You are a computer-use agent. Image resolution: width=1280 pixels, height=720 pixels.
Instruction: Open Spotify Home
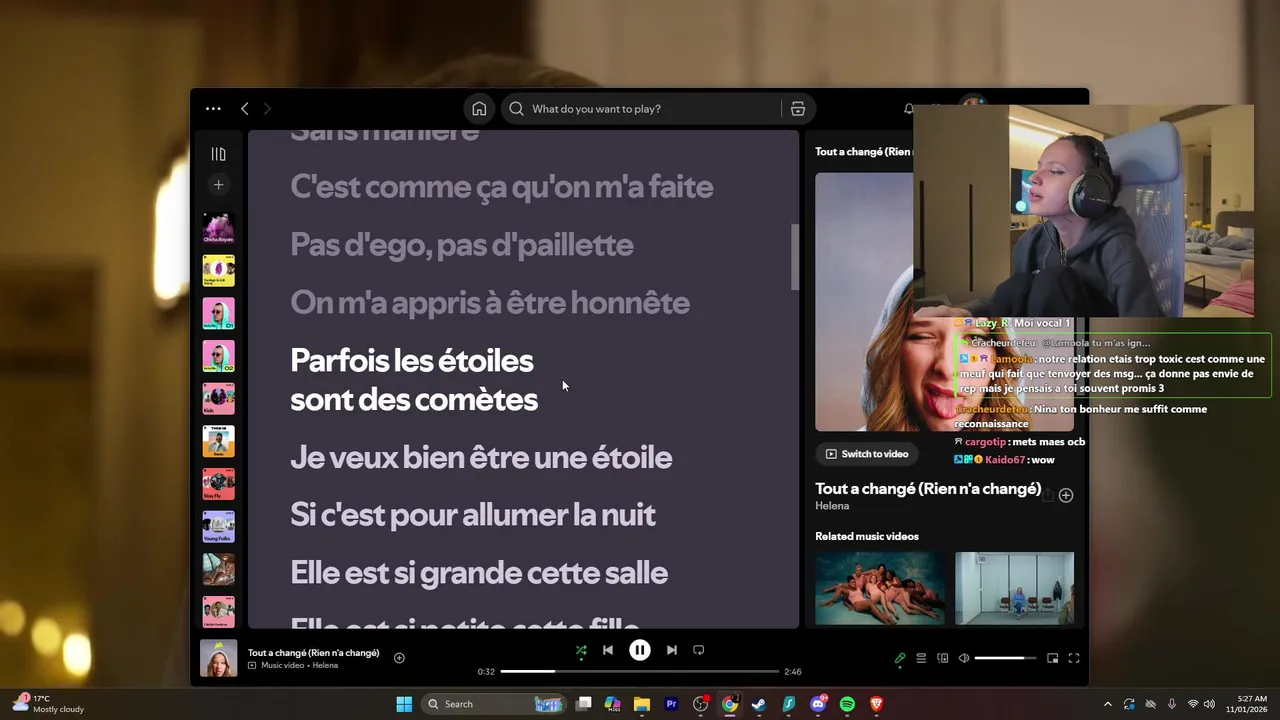click(x=479, y=109)
